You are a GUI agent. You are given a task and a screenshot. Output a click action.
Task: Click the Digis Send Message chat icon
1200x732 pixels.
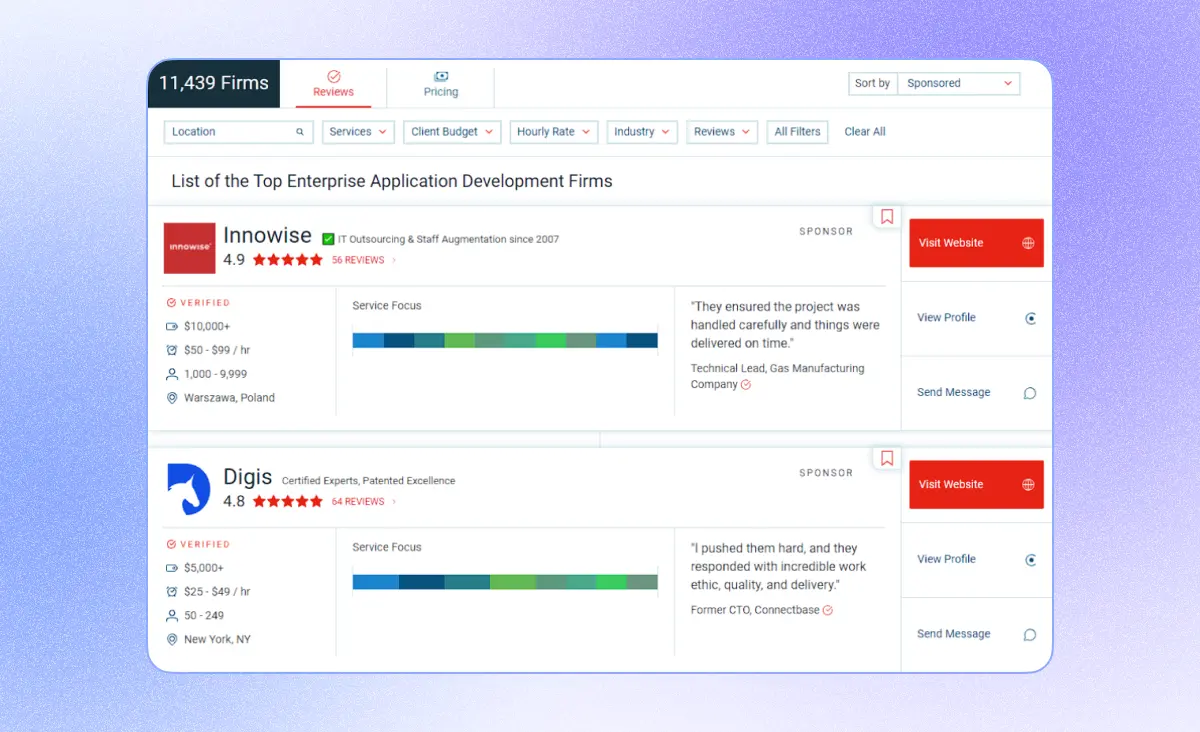point(1030,635)
